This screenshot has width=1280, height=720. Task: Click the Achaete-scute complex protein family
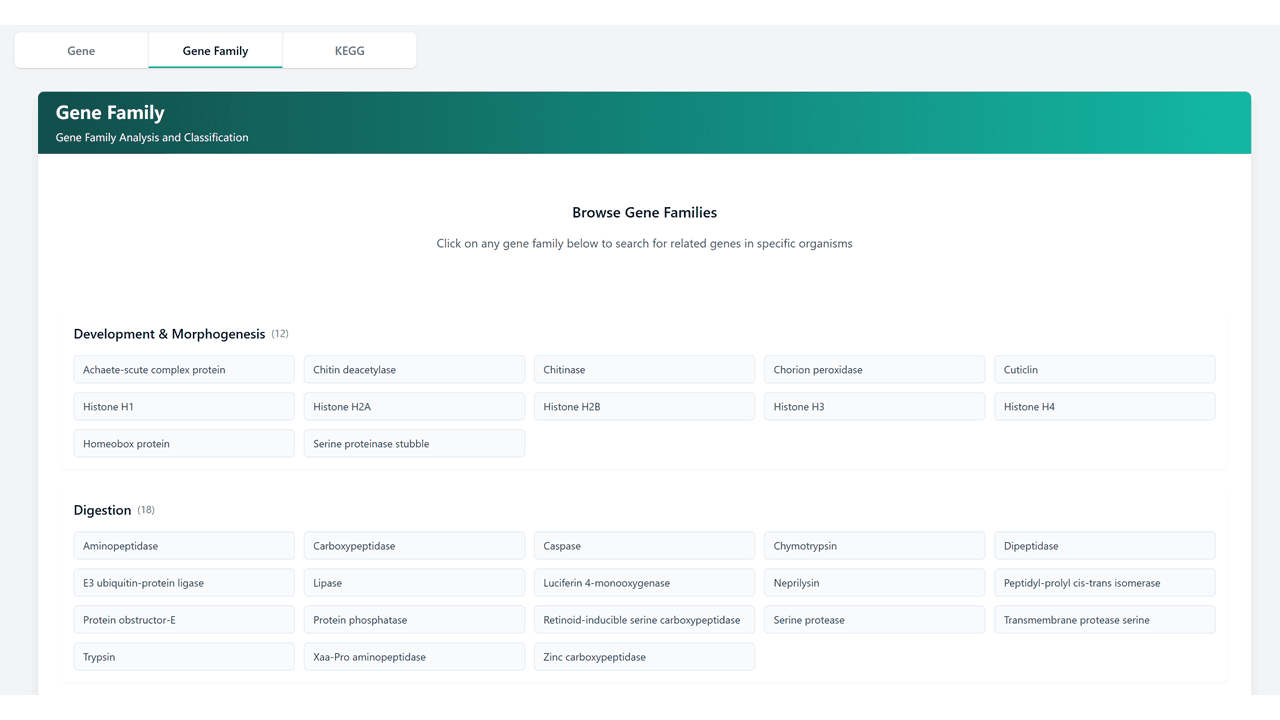[x=184, y=370]
